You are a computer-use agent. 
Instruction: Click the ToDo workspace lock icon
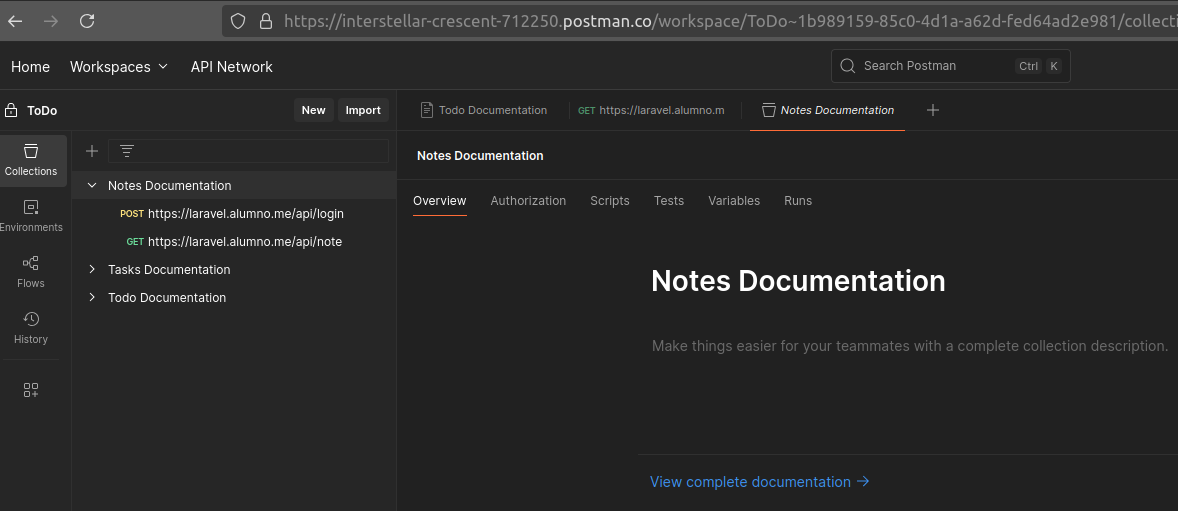click(11, 110)
